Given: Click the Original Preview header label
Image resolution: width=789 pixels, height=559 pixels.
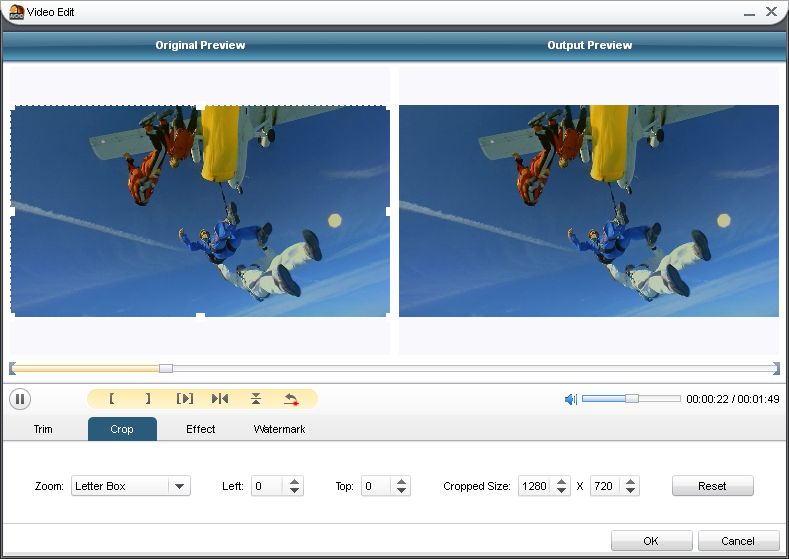Looking at the screenshot, I should (200, 45).
